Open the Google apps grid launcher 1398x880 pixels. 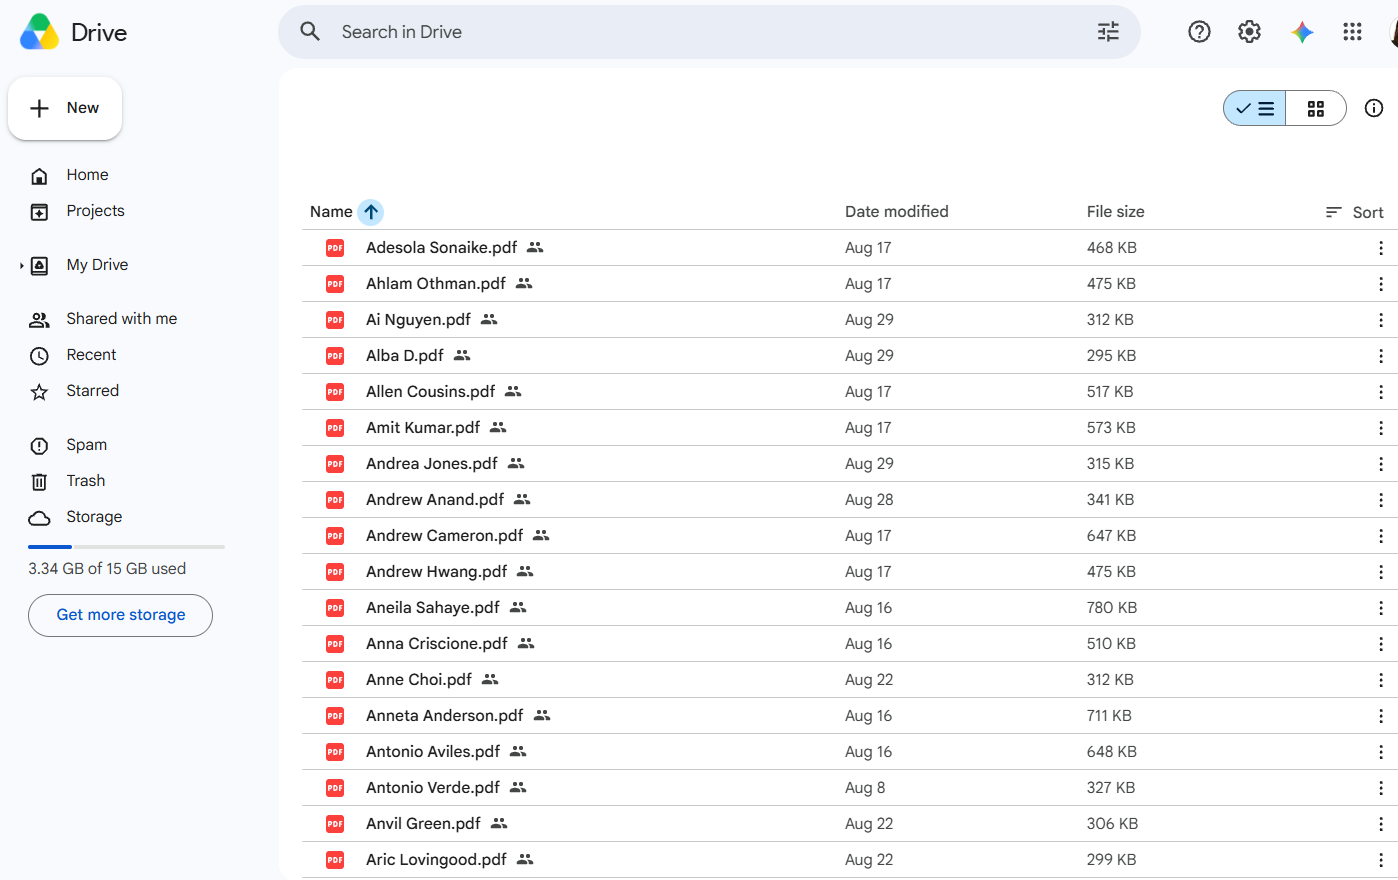pos(1353,32)
